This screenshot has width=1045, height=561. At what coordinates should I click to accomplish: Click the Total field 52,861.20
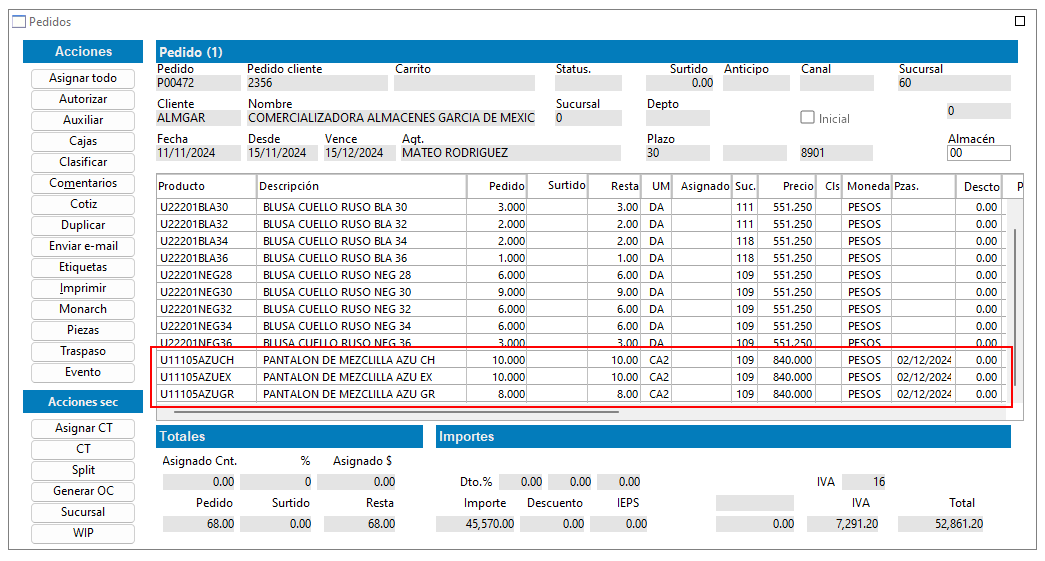[x=941, y=524]
